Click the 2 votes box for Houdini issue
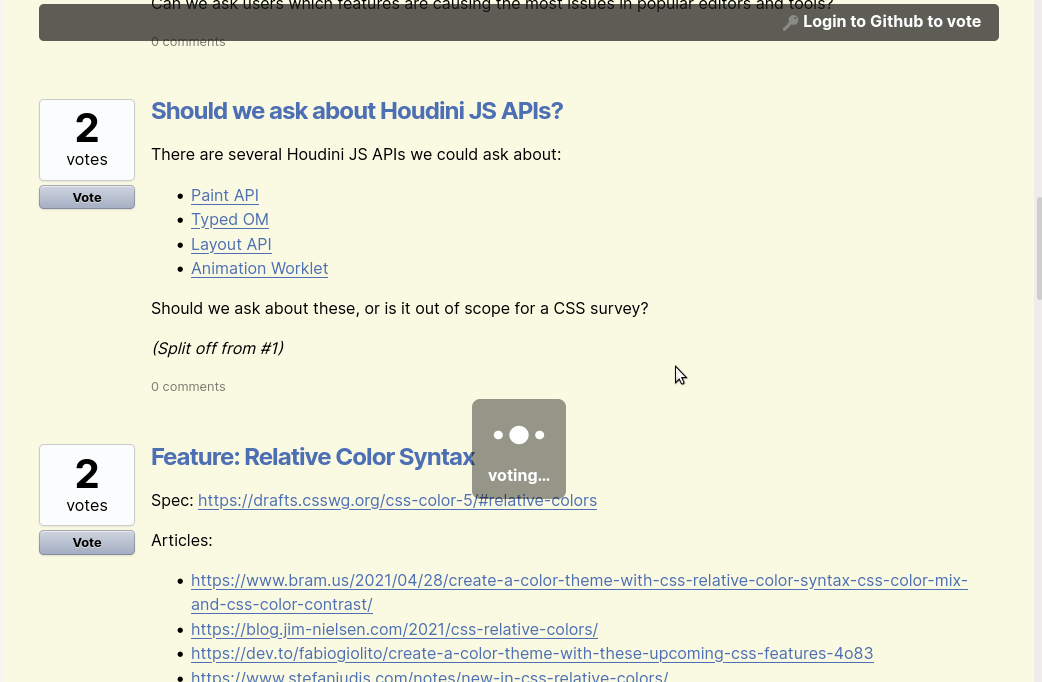Screen dimensions: 1042x682 pos(87,140)
